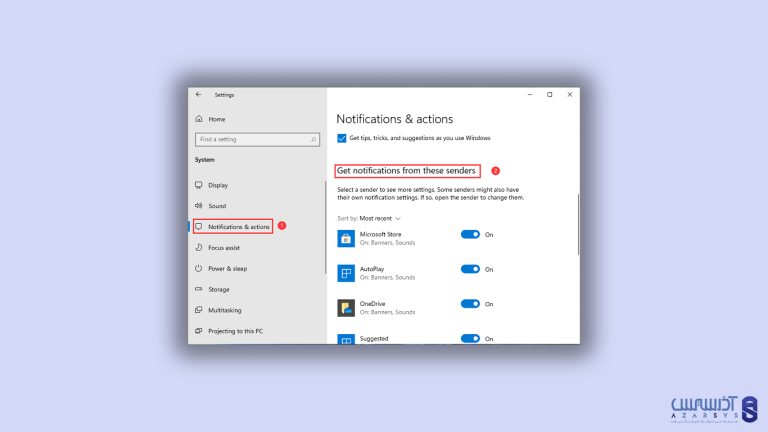Select Notifications & actions in sidebar
This screenshot has height=432, width=768.
(x=239, y=227)
